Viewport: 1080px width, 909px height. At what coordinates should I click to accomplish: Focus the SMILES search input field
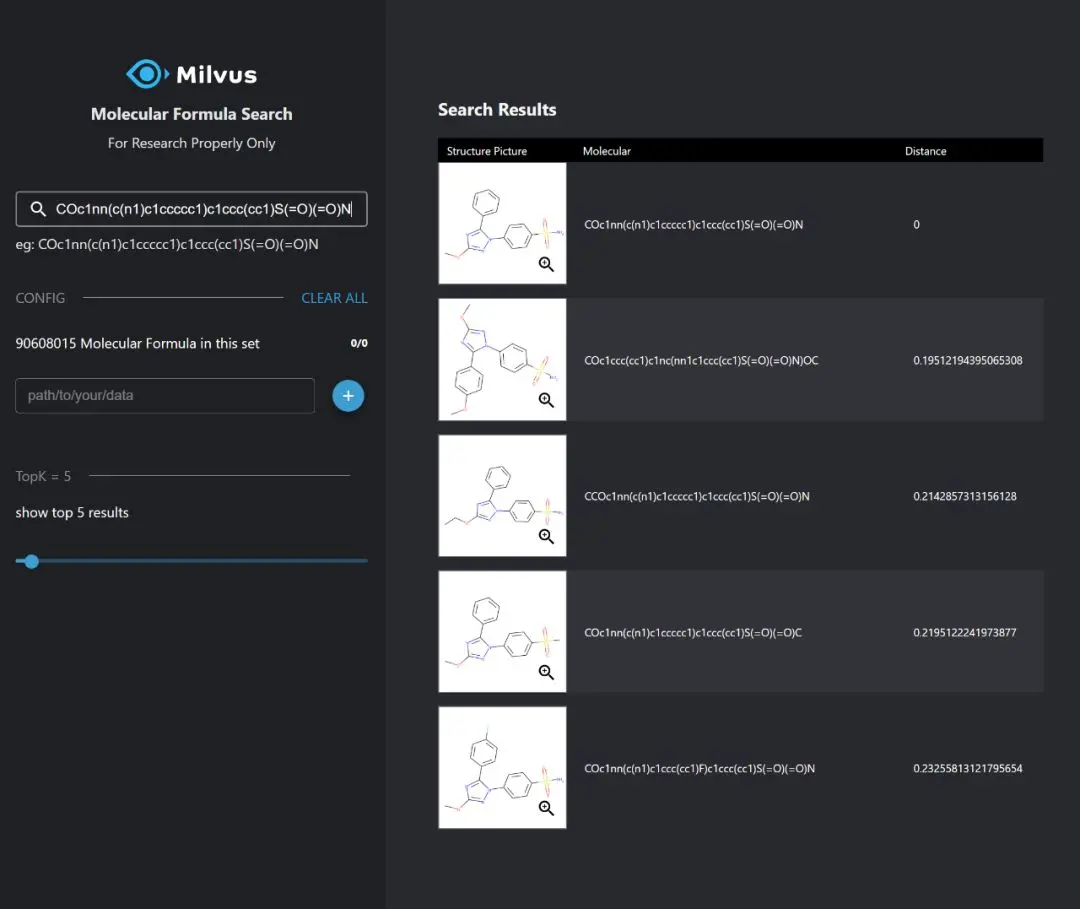[x=191, y=209]
